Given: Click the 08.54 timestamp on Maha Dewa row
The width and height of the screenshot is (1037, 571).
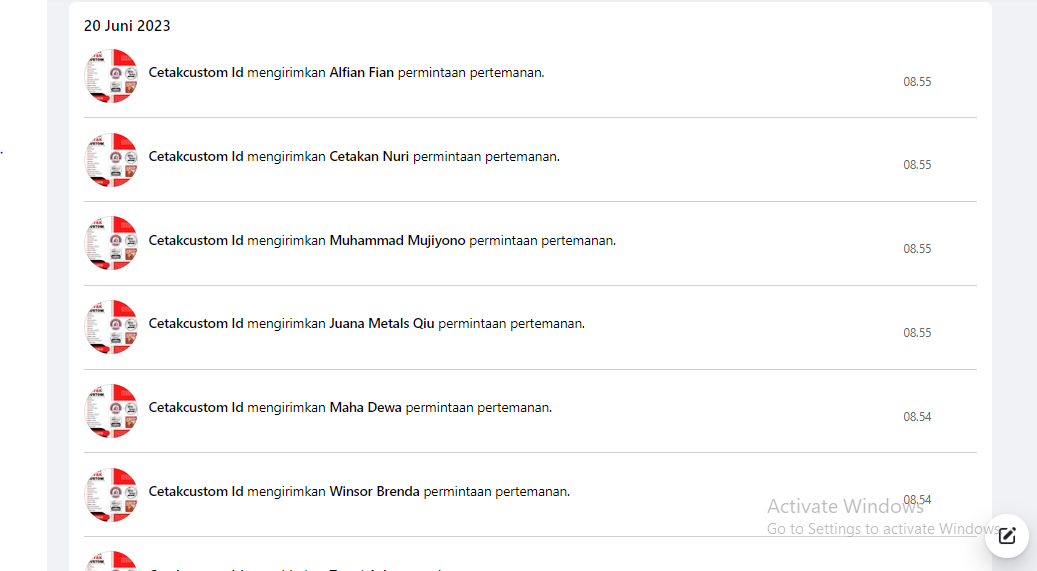Looking at the screenshot, I should [x=917, y=417].
